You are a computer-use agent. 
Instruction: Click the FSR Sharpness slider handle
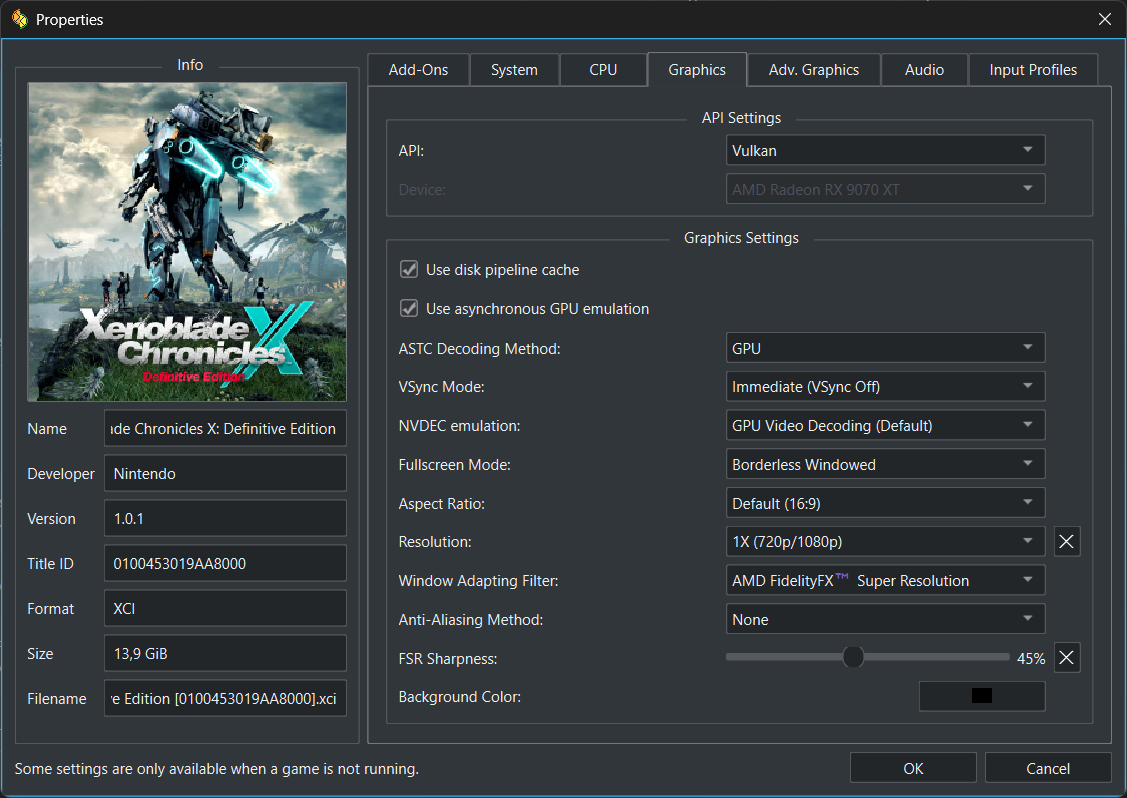coord(853,657)
